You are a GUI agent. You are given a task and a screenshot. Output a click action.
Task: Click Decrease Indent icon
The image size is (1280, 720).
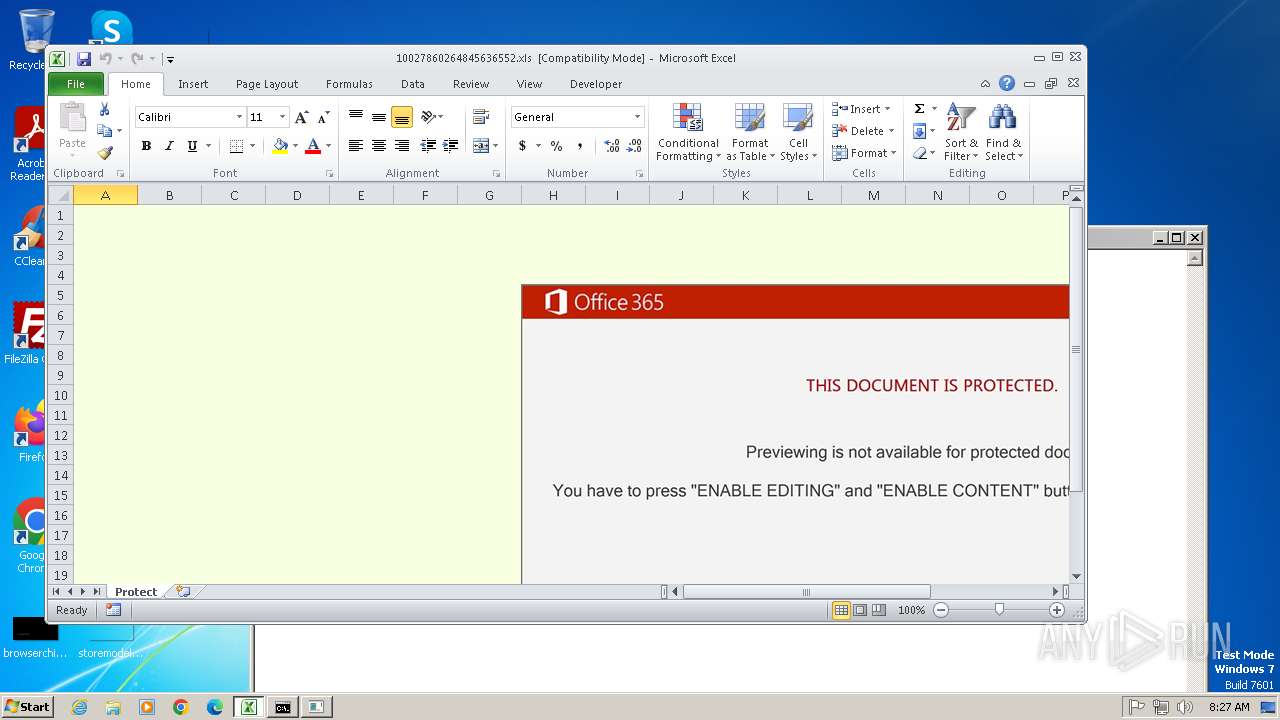click(x=428, y=146)
